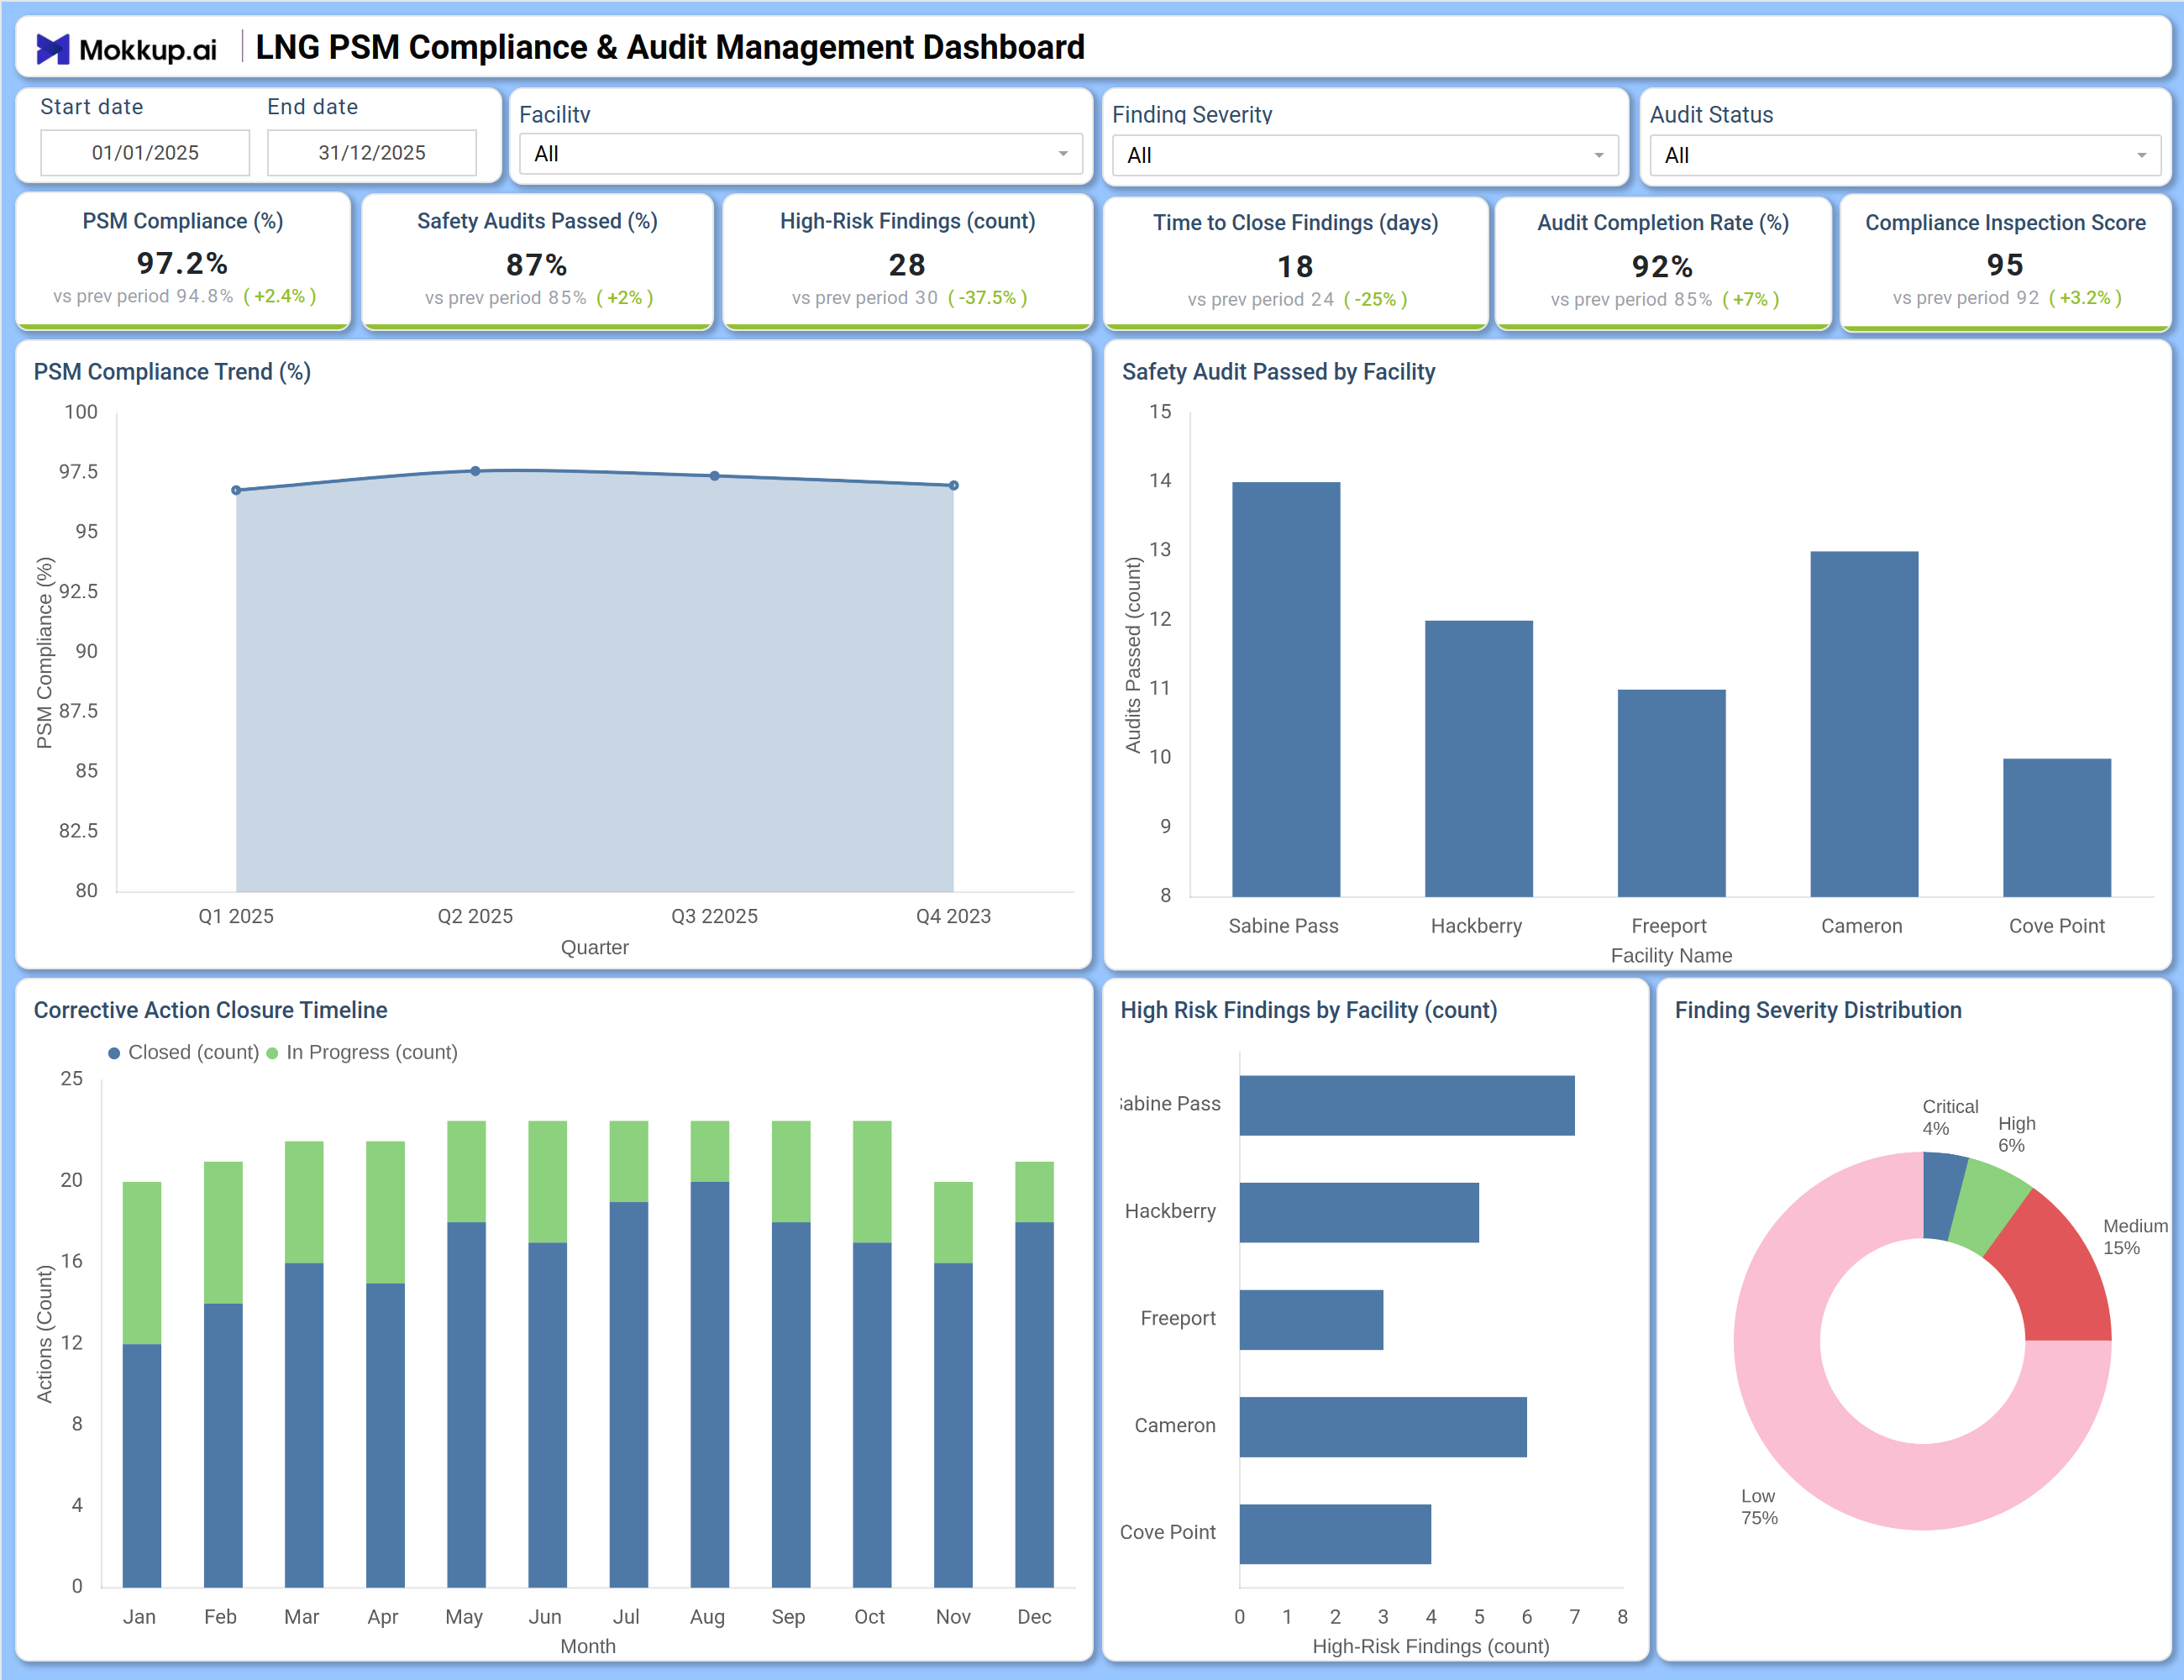Click the Dec in-progress green bar segment
This screenshot has height=1680, width=2184.
click(1034, 1191)
